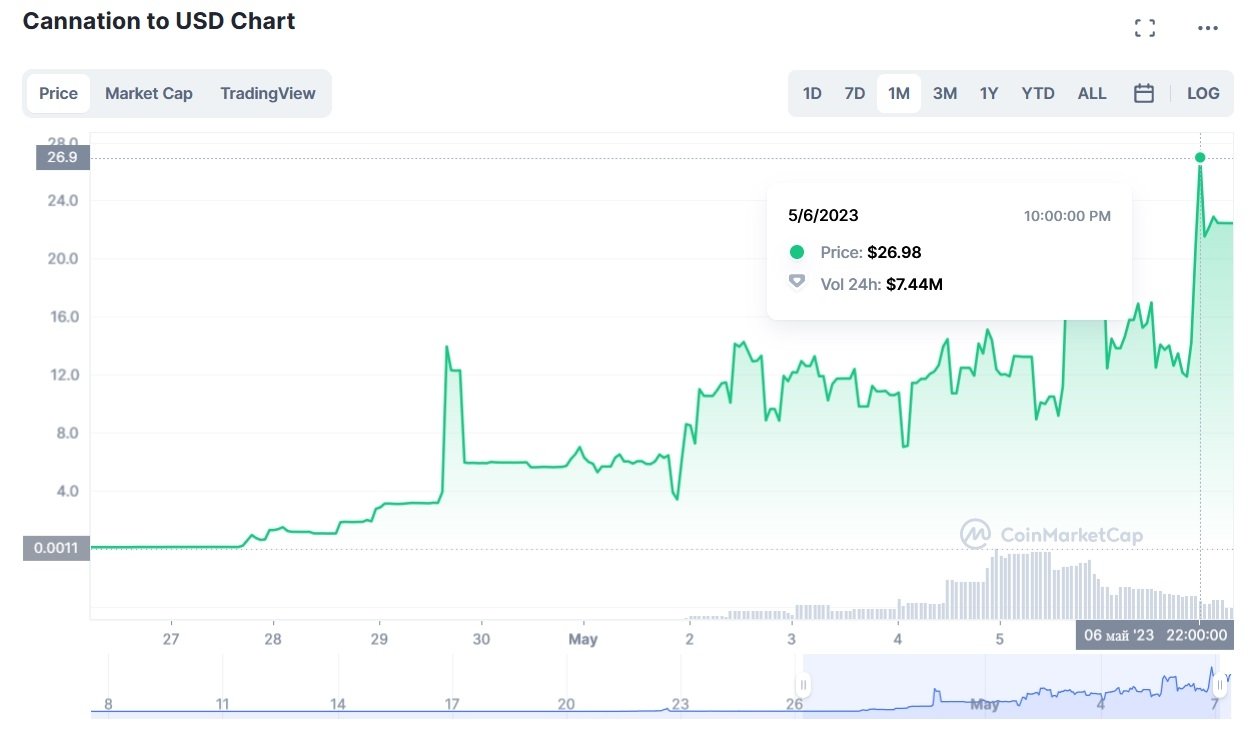Select the 1M time range
Screen dimensions: 1254x732
pos(899,93)
